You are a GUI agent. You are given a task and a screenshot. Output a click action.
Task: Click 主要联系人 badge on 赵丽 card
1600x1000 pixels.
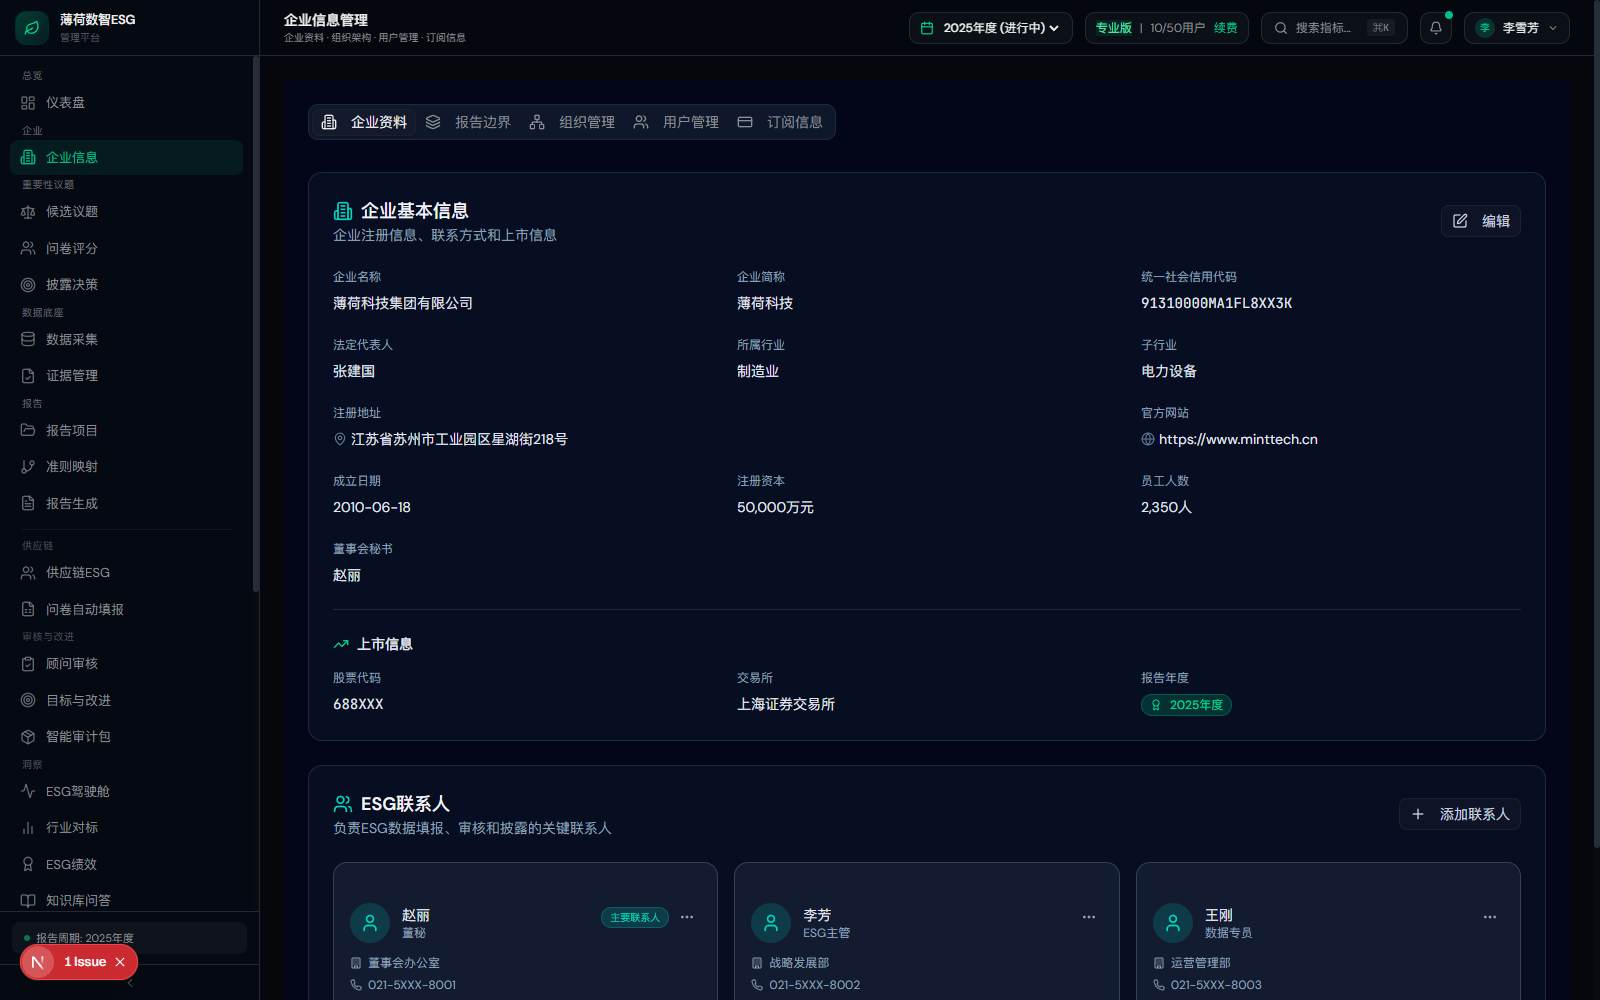coord(635,917)
